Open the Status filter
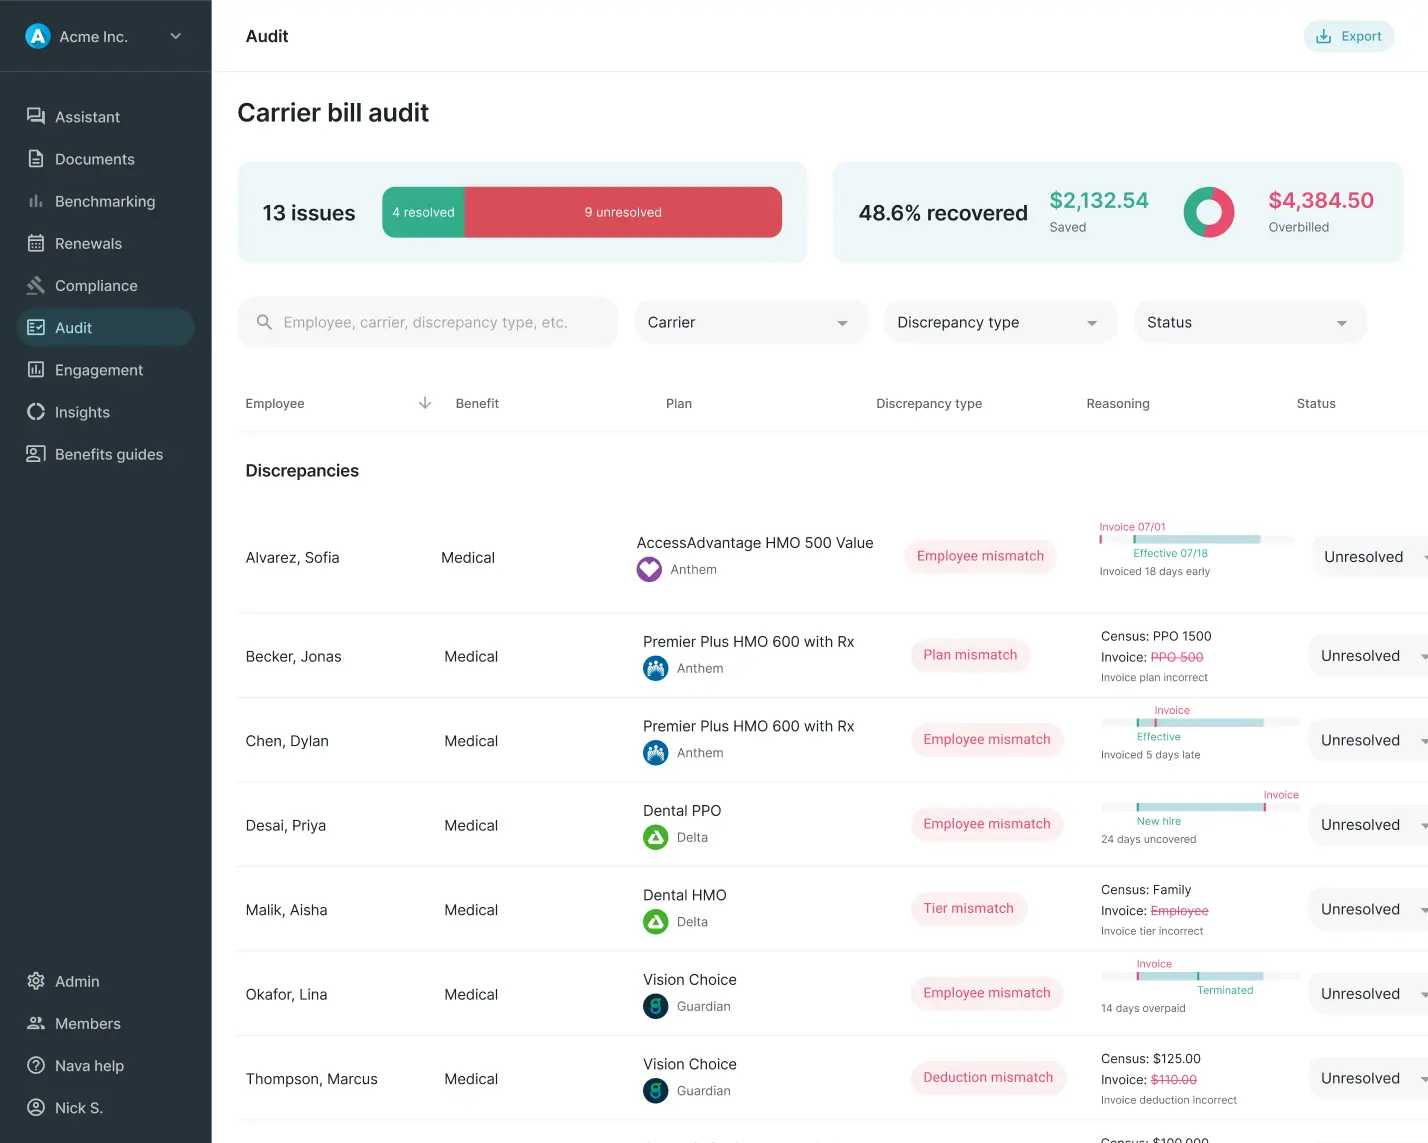 (1249, 322)
